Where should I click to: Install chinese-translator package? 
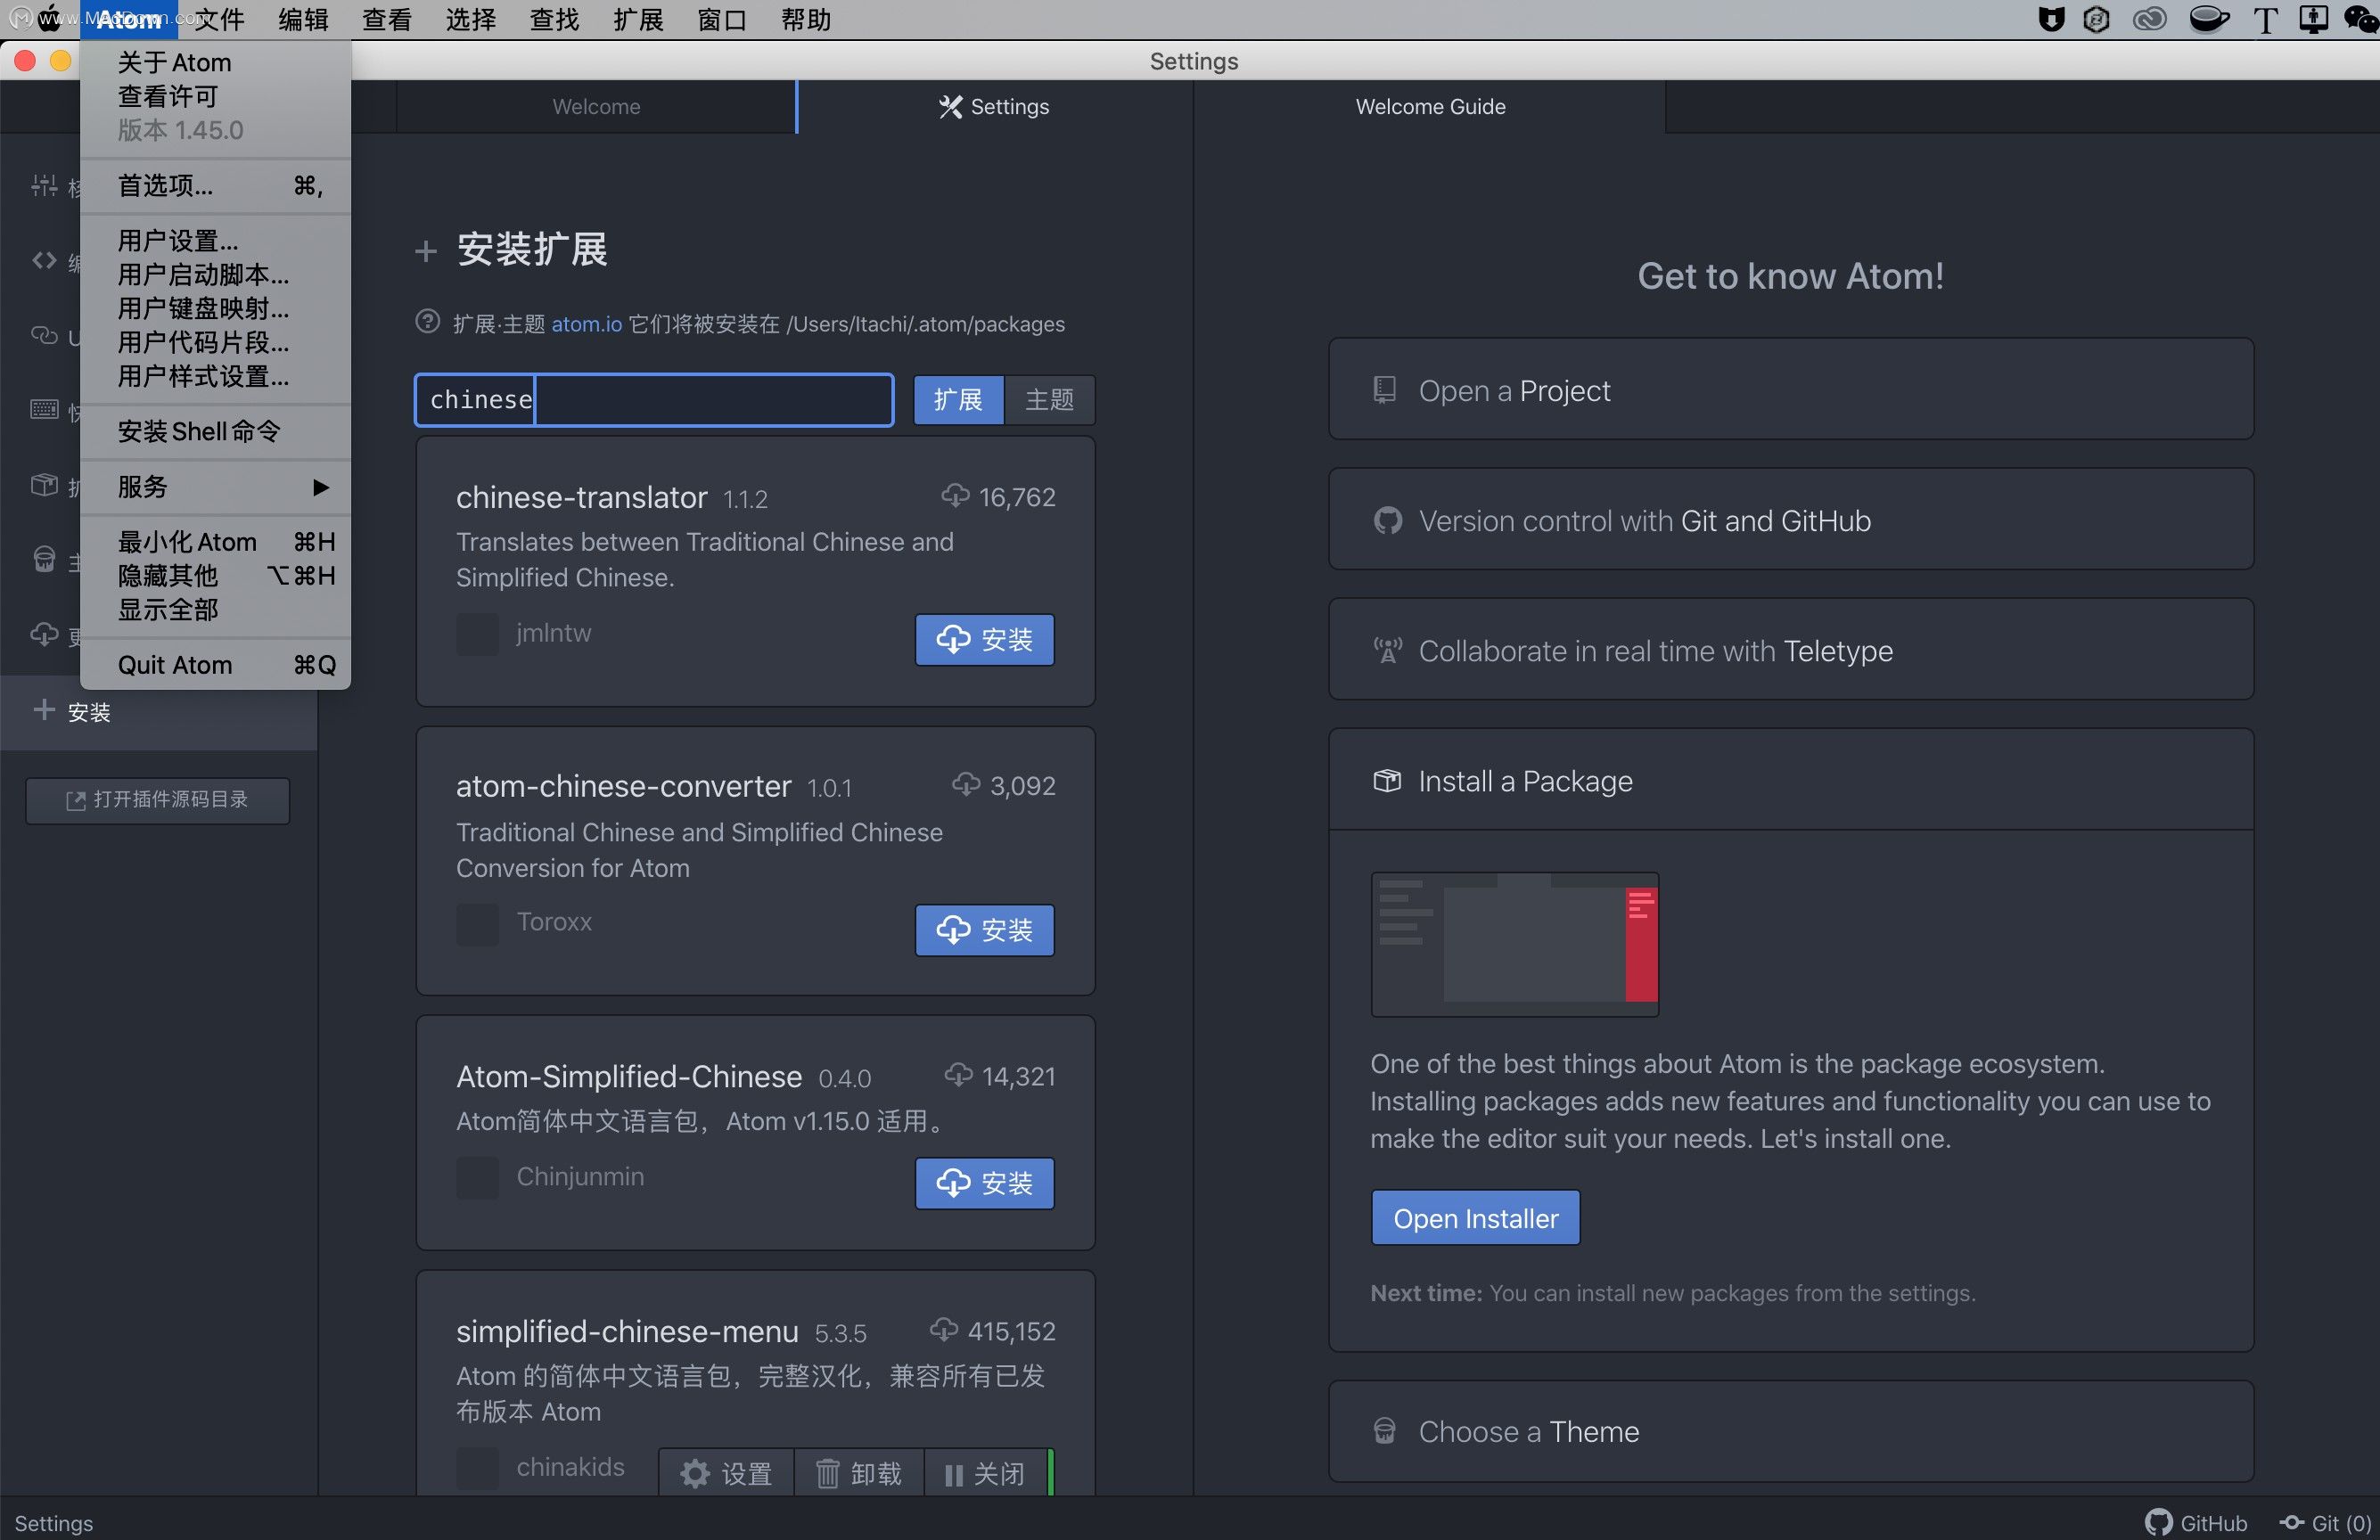tap(984, 639)
